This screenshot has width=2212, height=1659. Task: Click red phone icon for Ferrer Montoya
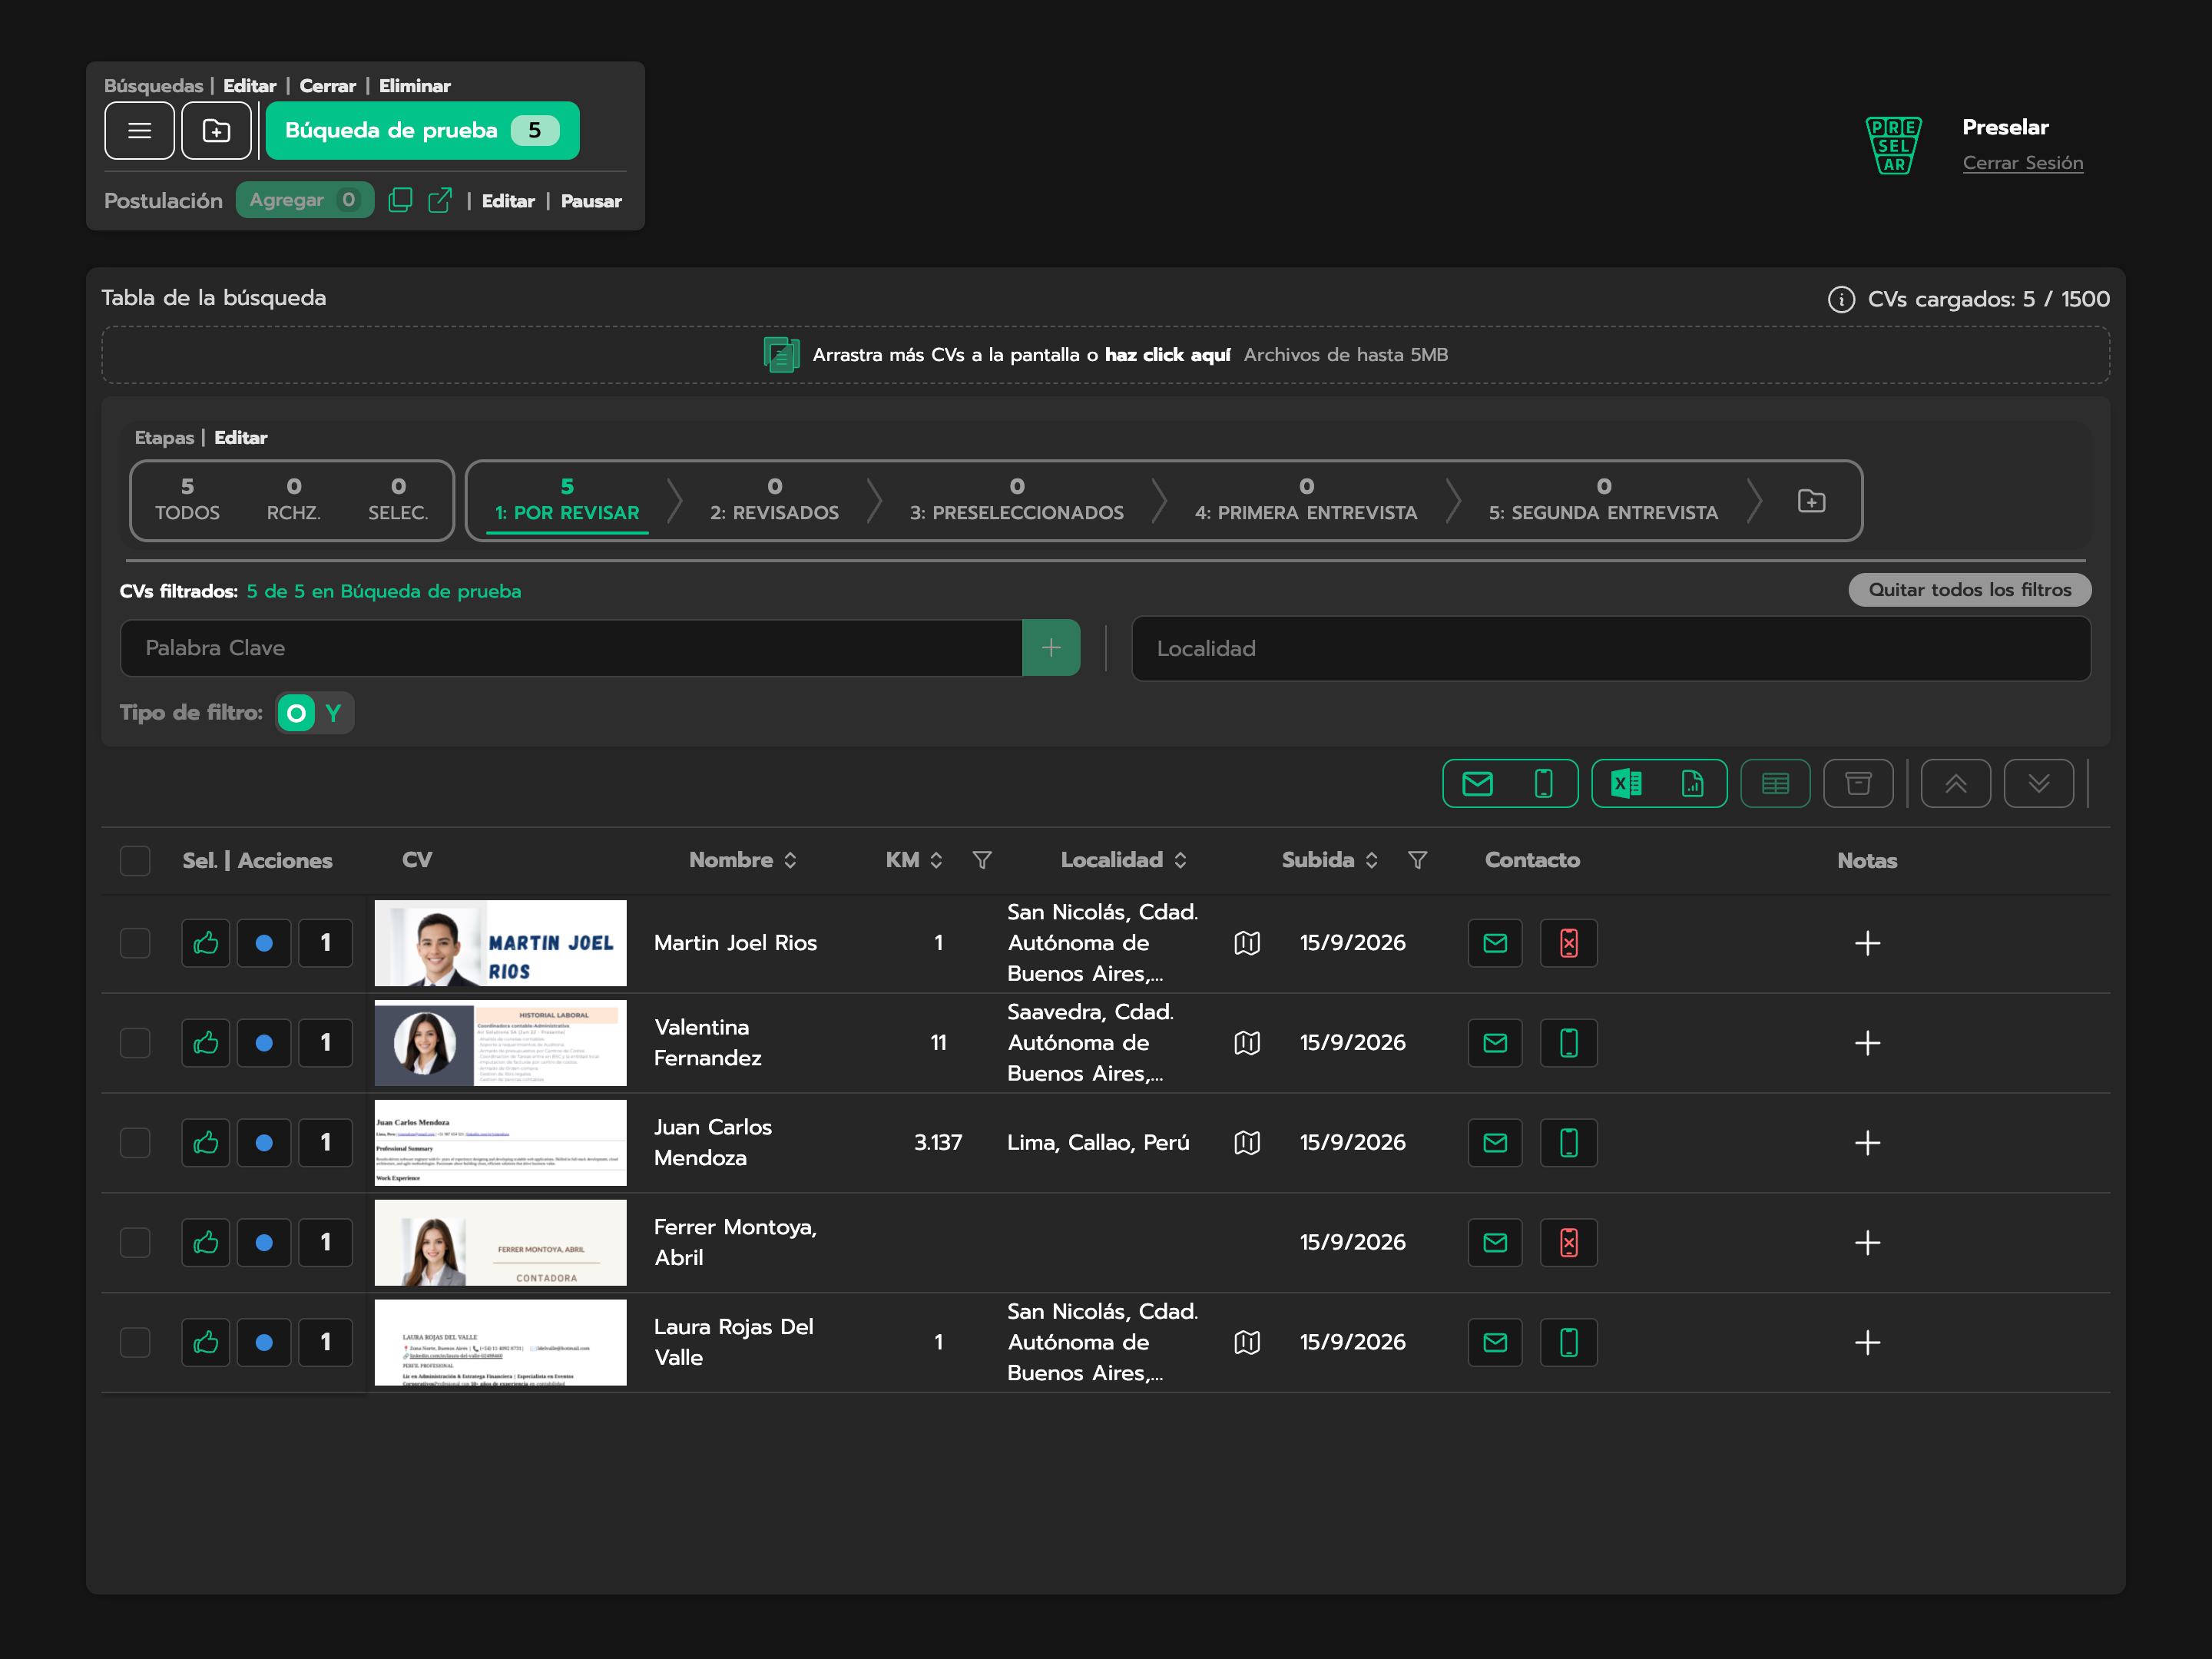click(1568, 1242)
